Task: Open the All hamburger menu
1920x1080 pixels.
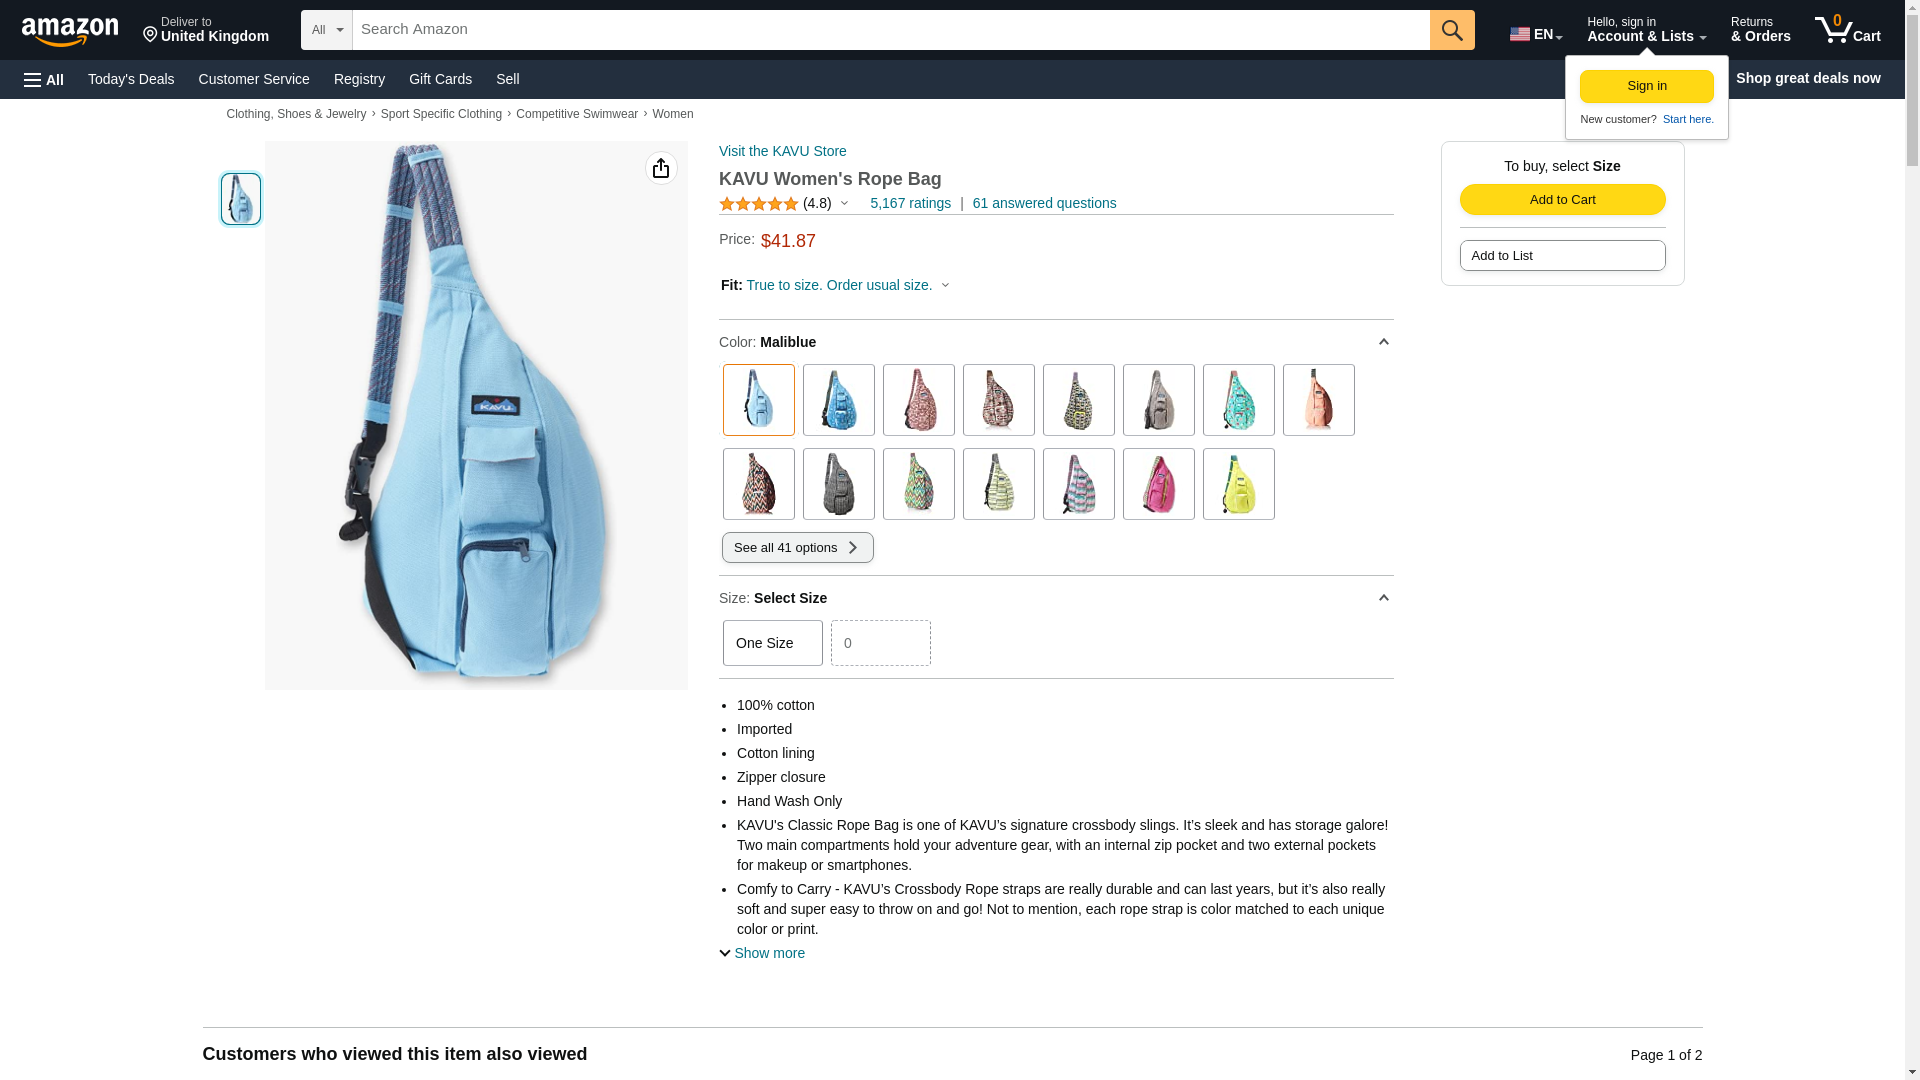Action: point(44,79)
